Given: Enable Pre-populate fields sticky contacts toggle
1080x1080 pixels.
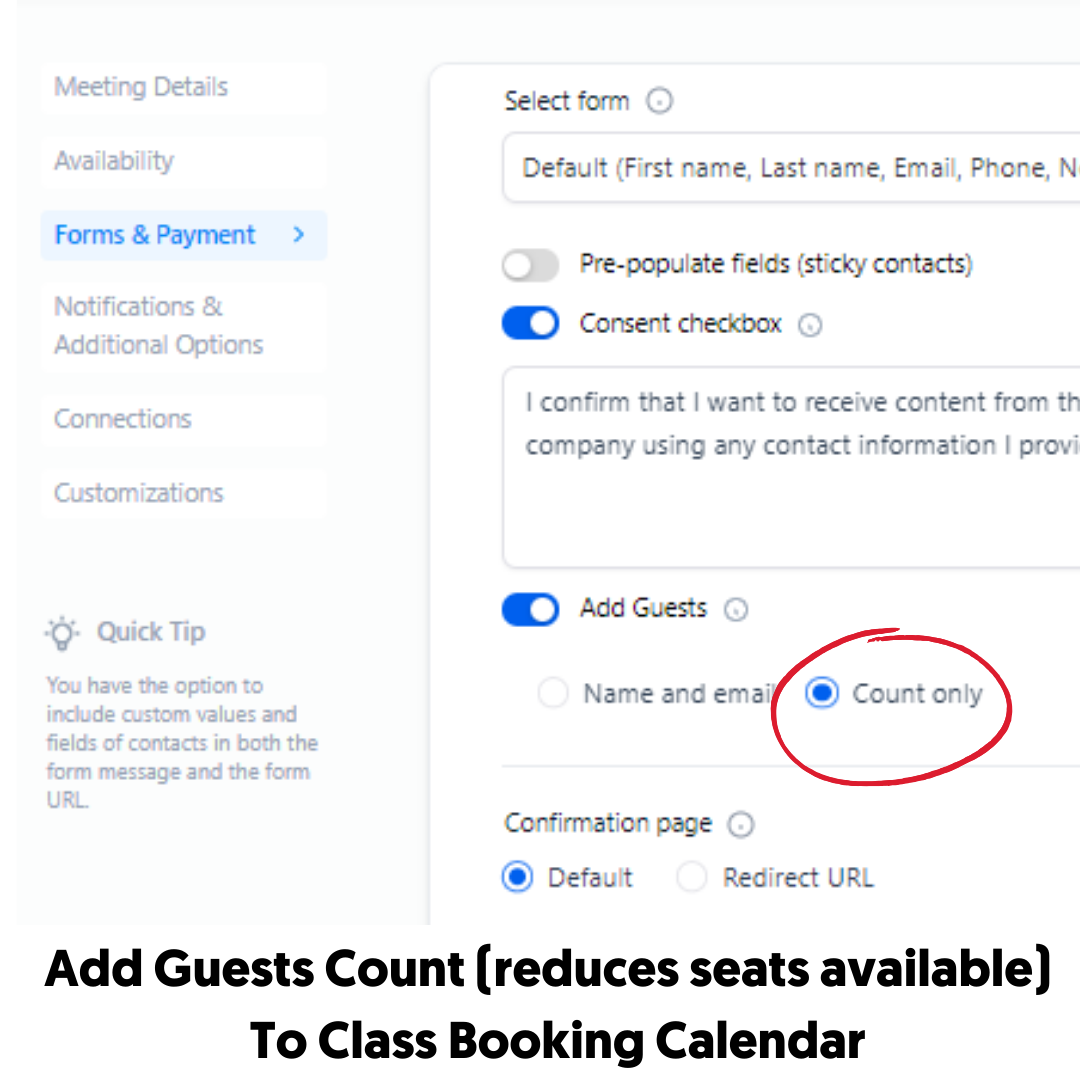Looking at the screenshot, I should tap(530, 265).
